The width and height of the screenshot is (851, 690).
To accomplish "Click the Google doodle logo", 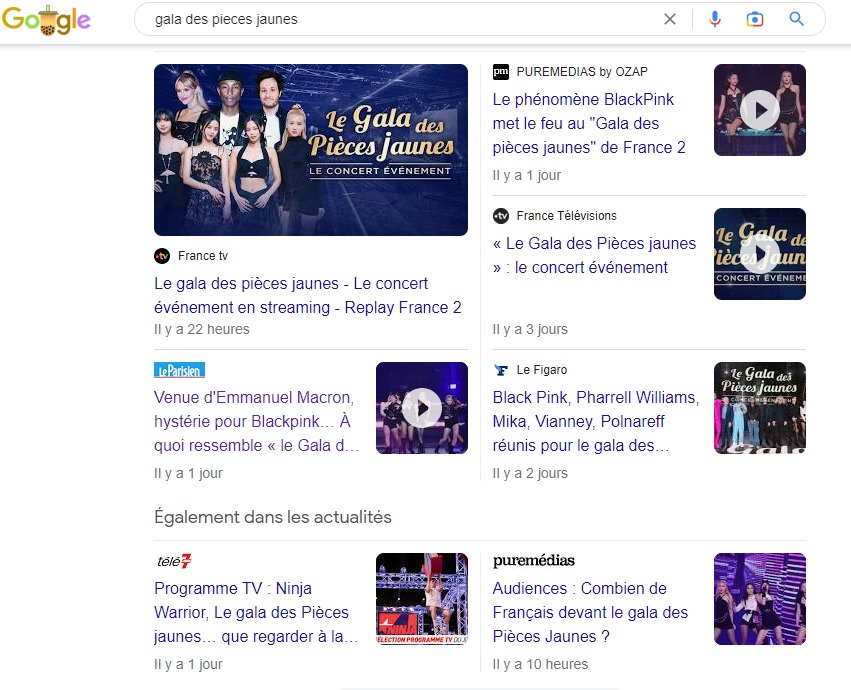I will 46,20.
